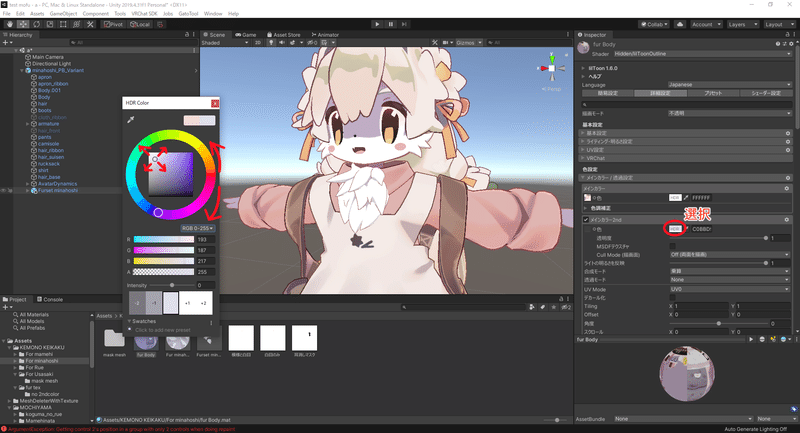
Task: Expand the lilToon 1.6.0 foldout
Action: click(583, 68)
